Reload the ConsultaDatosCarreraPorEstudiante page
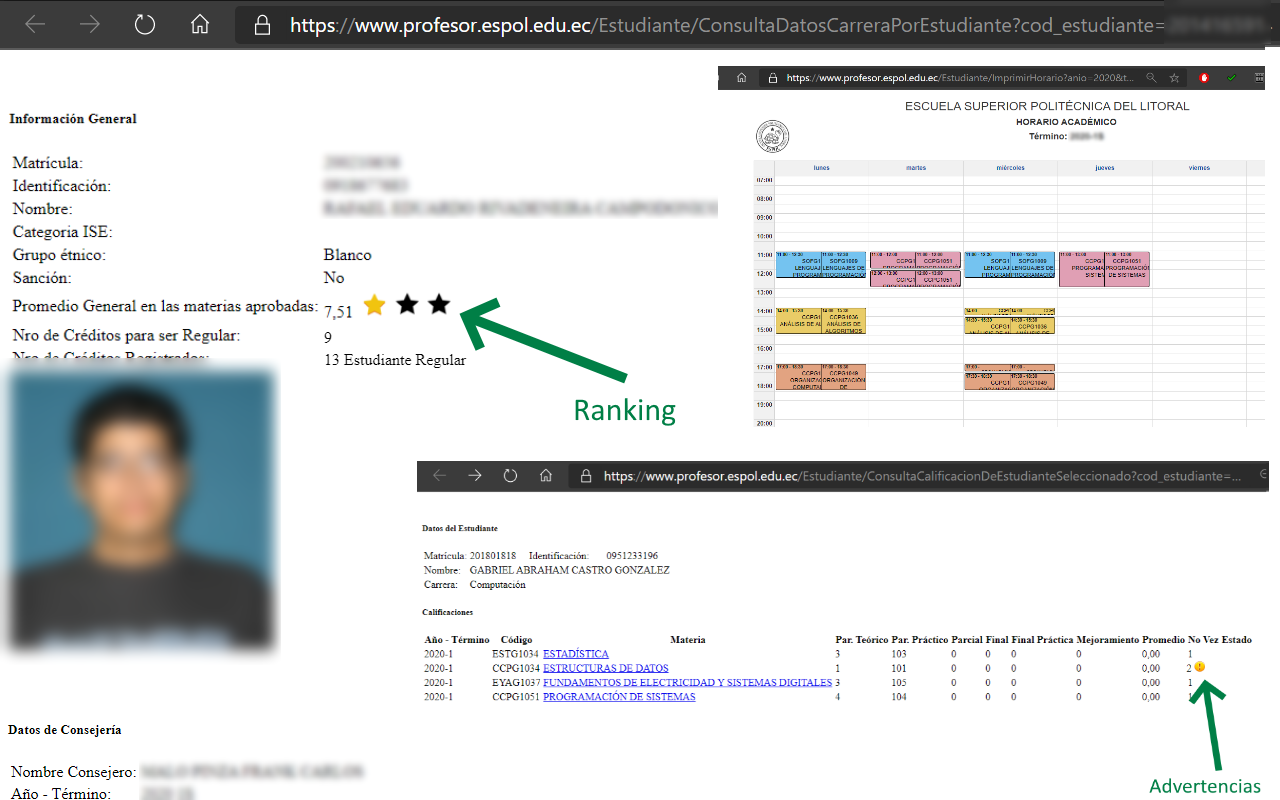1280x800 pixels. (145, 24)
